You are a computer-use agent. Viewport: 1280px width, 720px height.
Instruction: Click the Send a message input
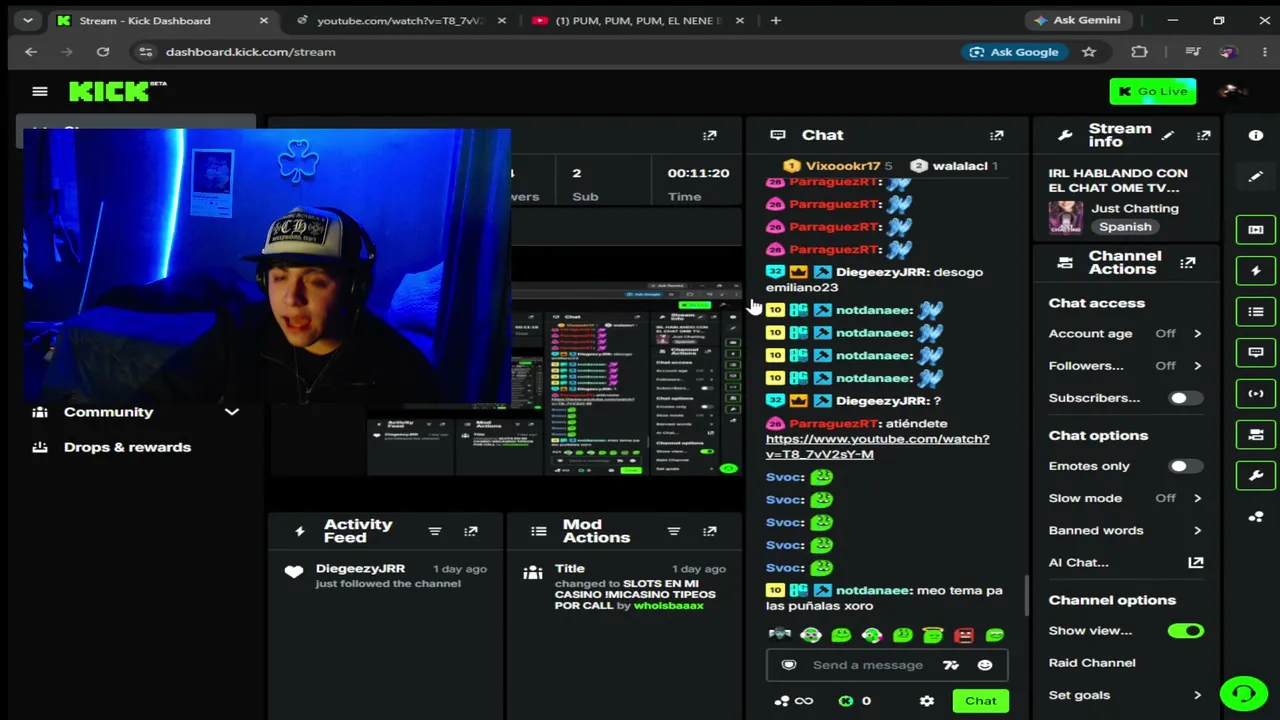pyautogui.click(x=868, y=665)
